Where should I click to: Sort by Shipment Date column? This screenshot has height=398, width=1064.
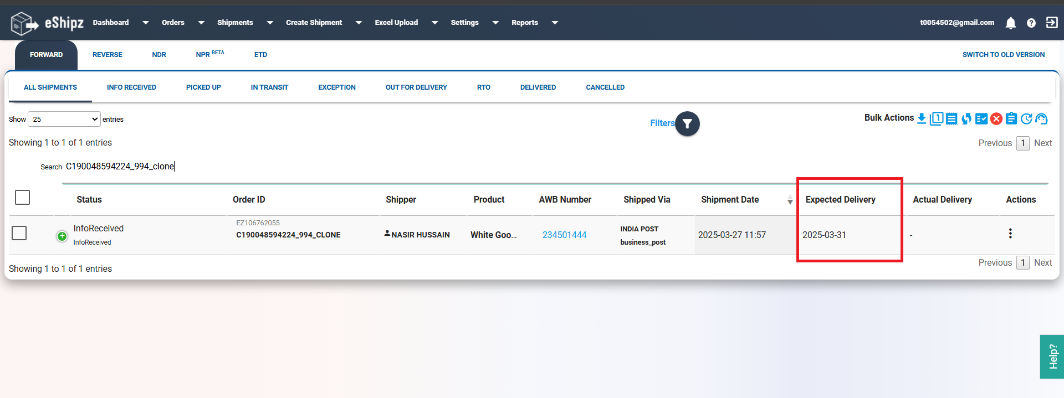pyautogui.click(x=729, y=199)
